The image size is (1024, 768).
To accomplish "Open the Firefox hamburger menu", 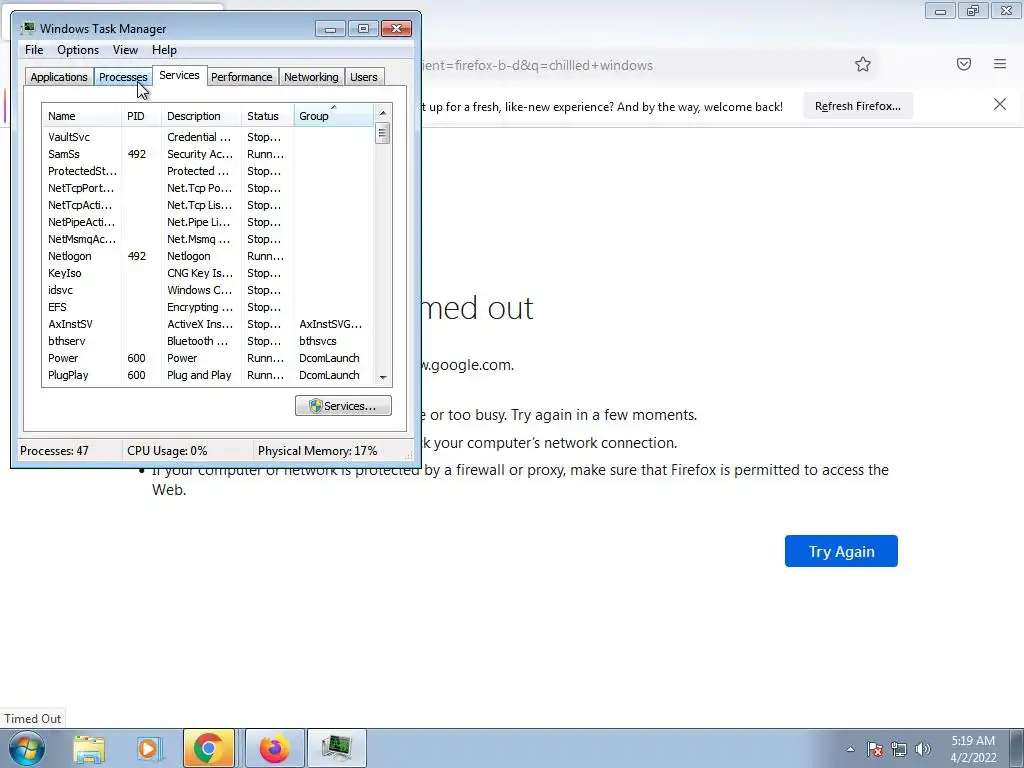I will [999, 64].
